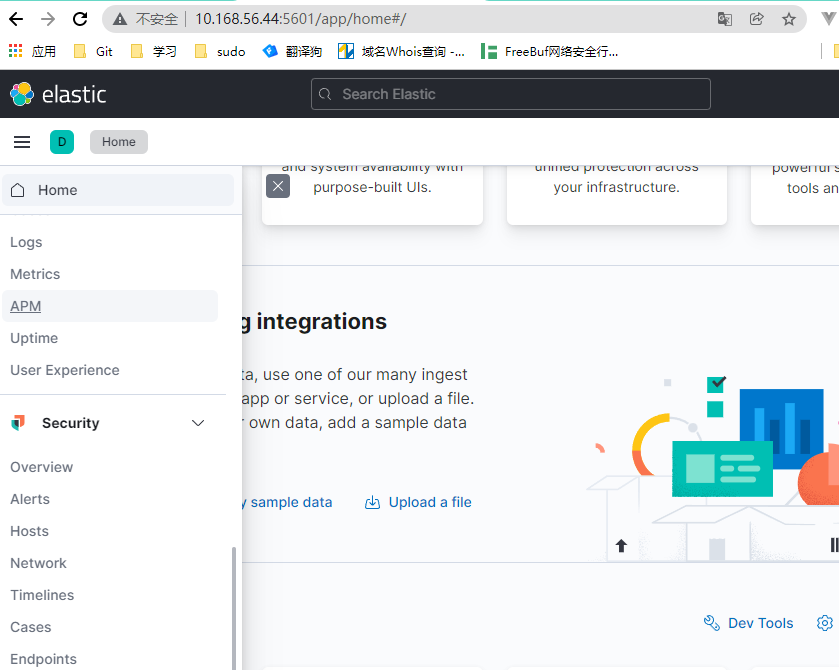Image resolution: width=839 pixels, height=670 pixels.
Task: Open User Experience in the sidebar
Action: (65, 370)
